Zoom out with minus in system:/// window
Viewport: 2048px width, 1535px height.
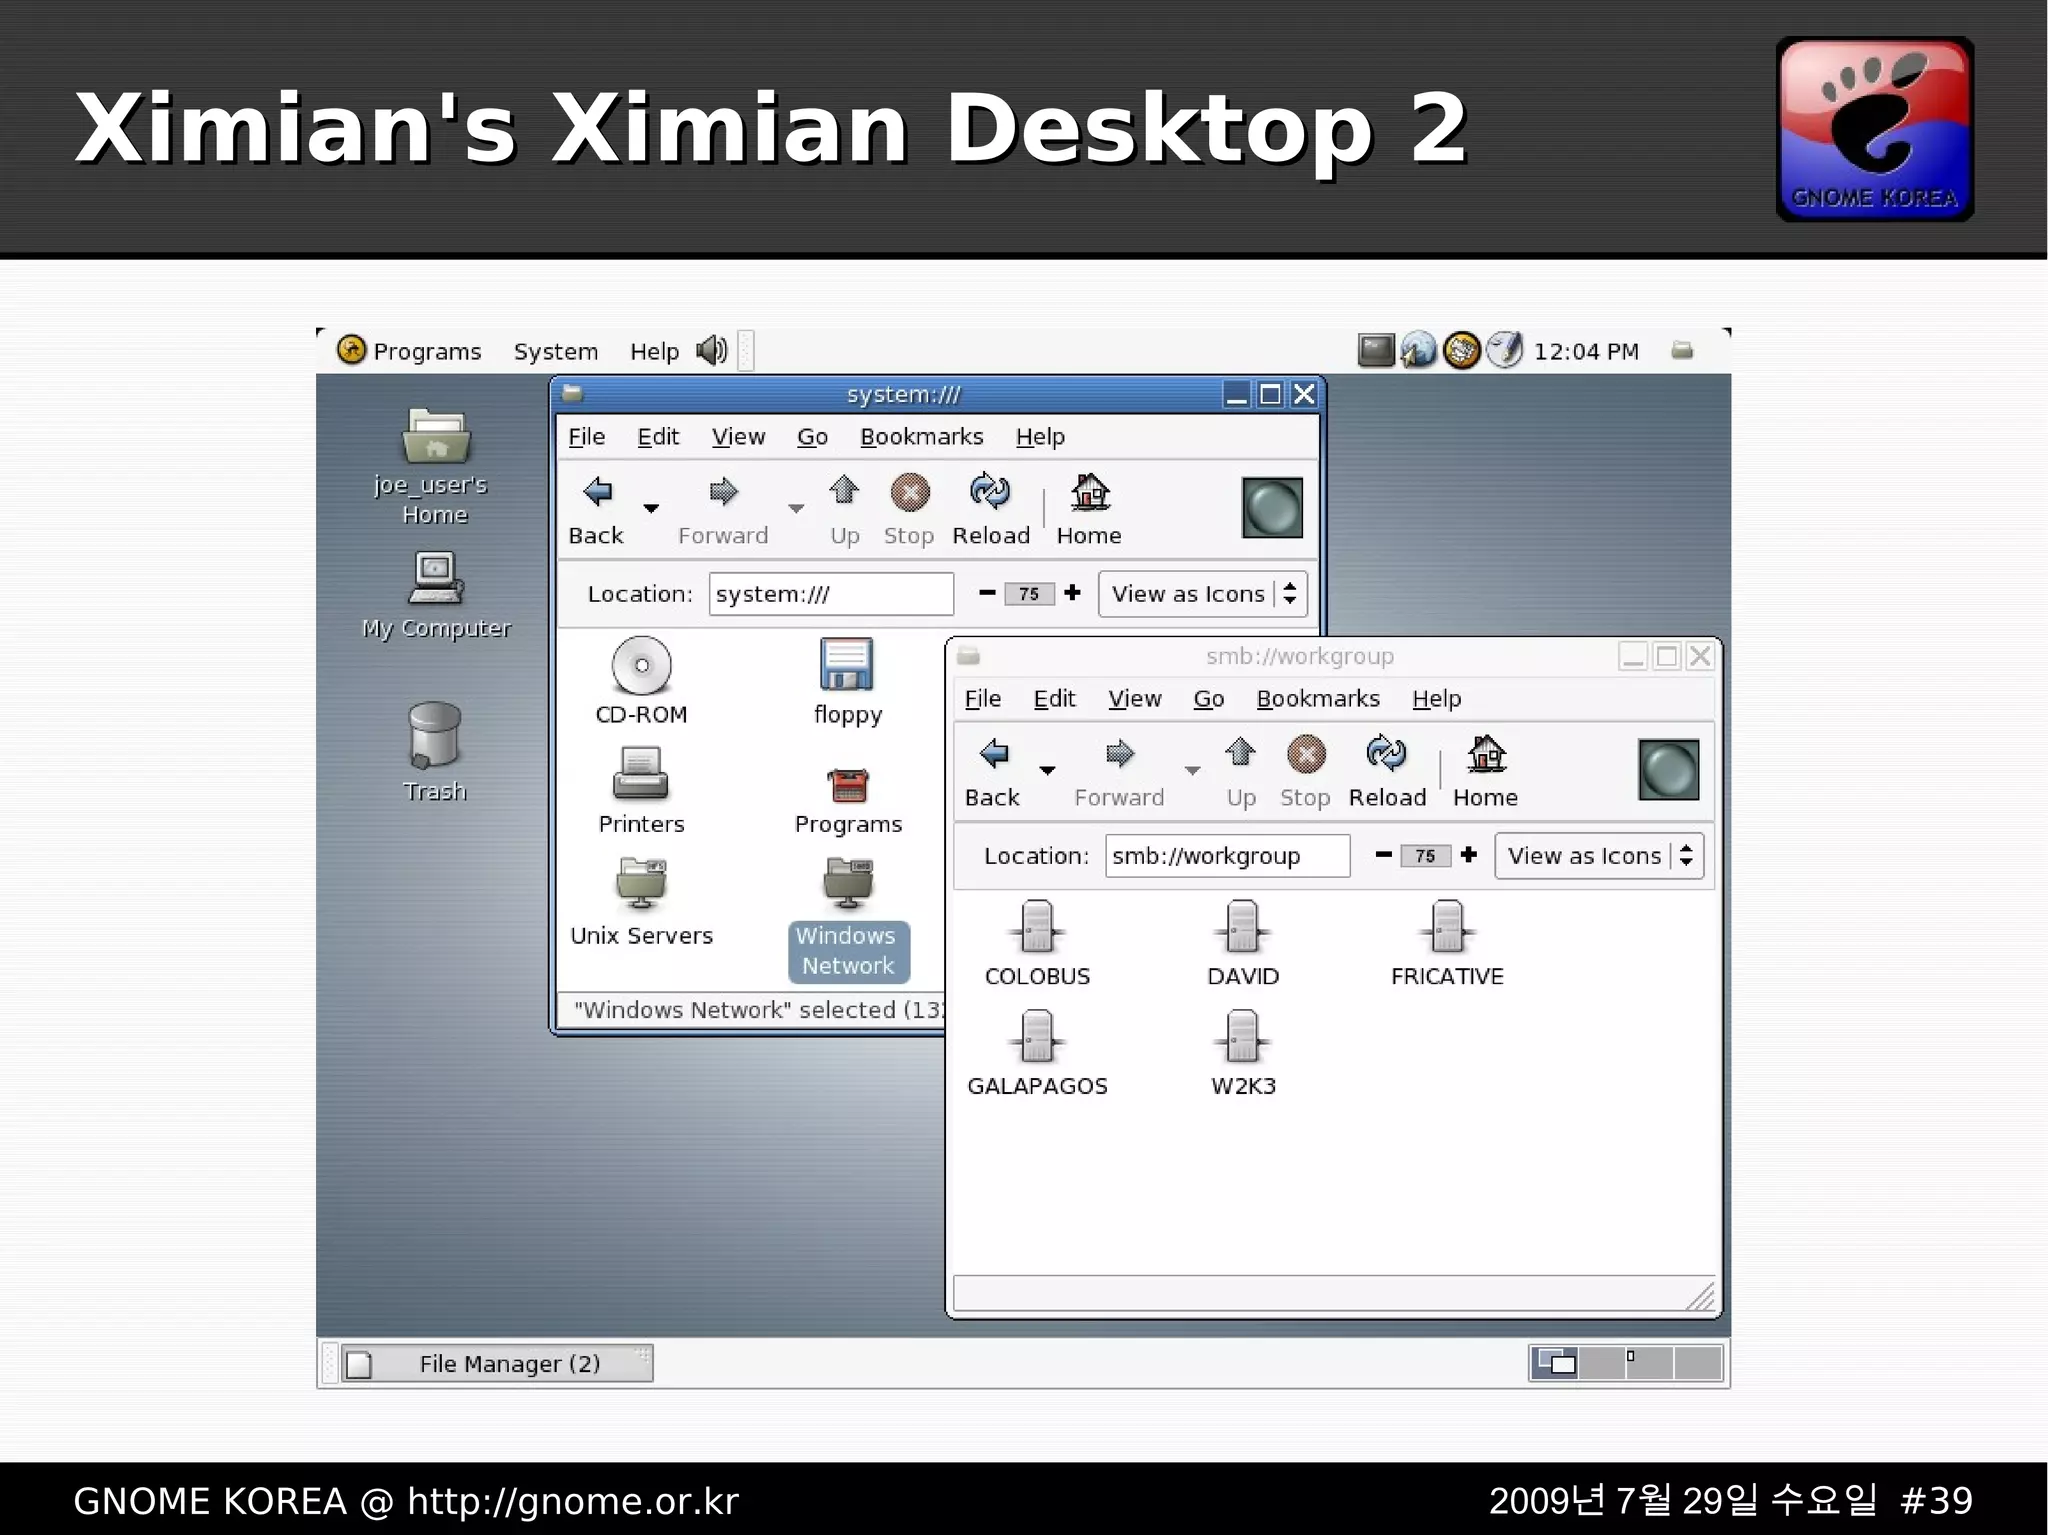(987, 593)
